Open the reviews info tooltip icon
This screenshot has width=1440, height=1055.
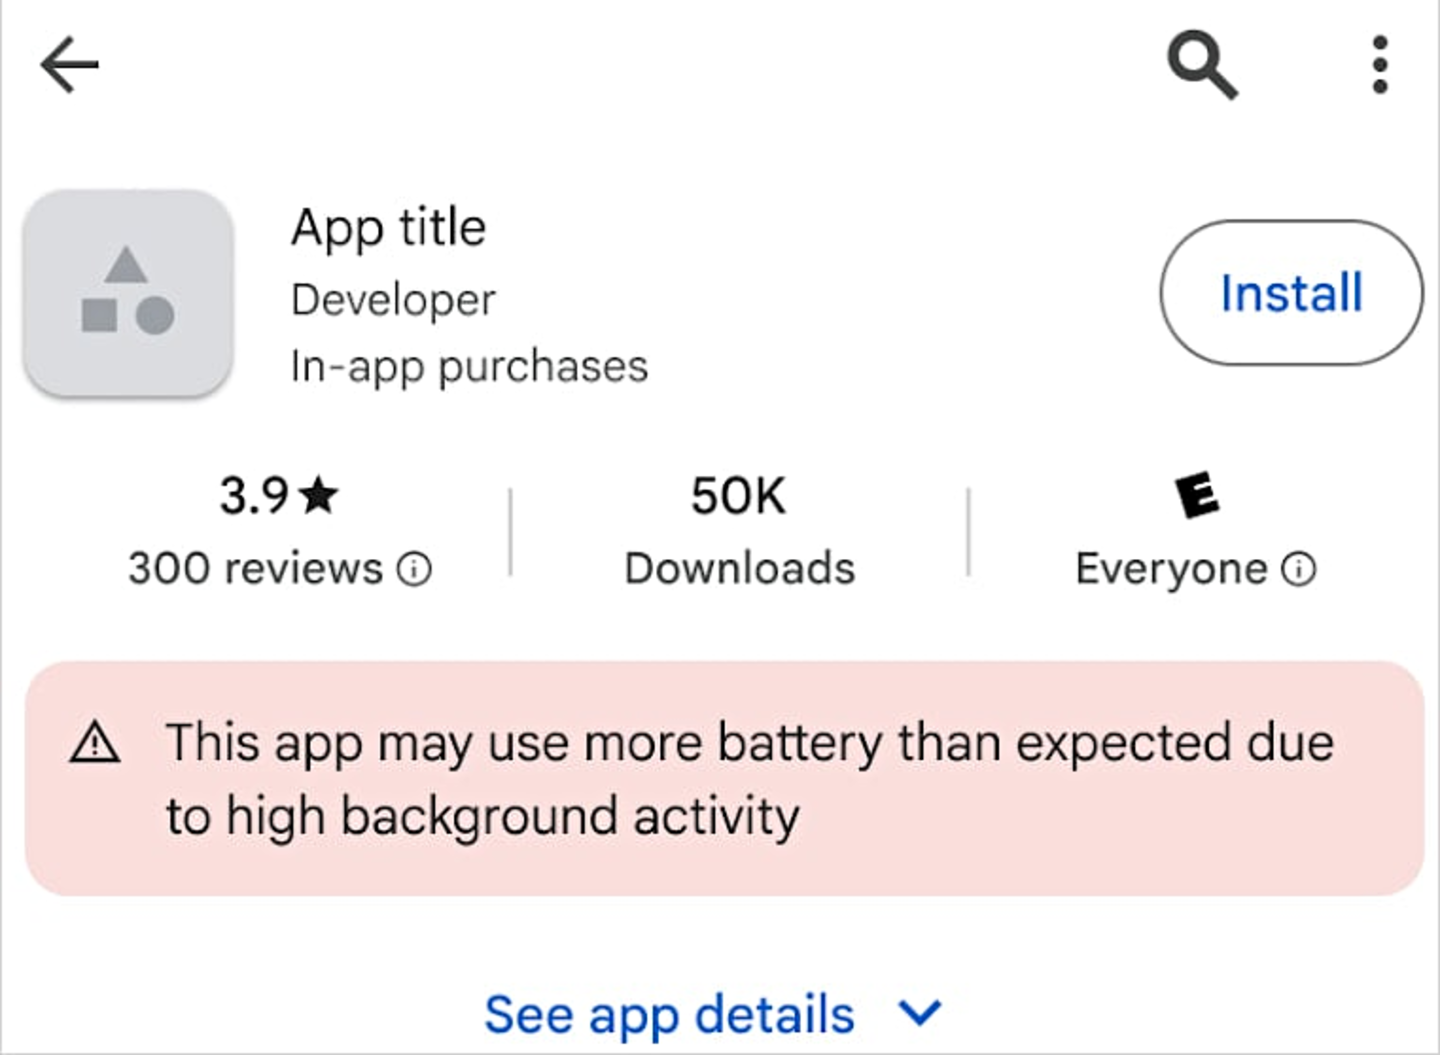tap(413, 569)
